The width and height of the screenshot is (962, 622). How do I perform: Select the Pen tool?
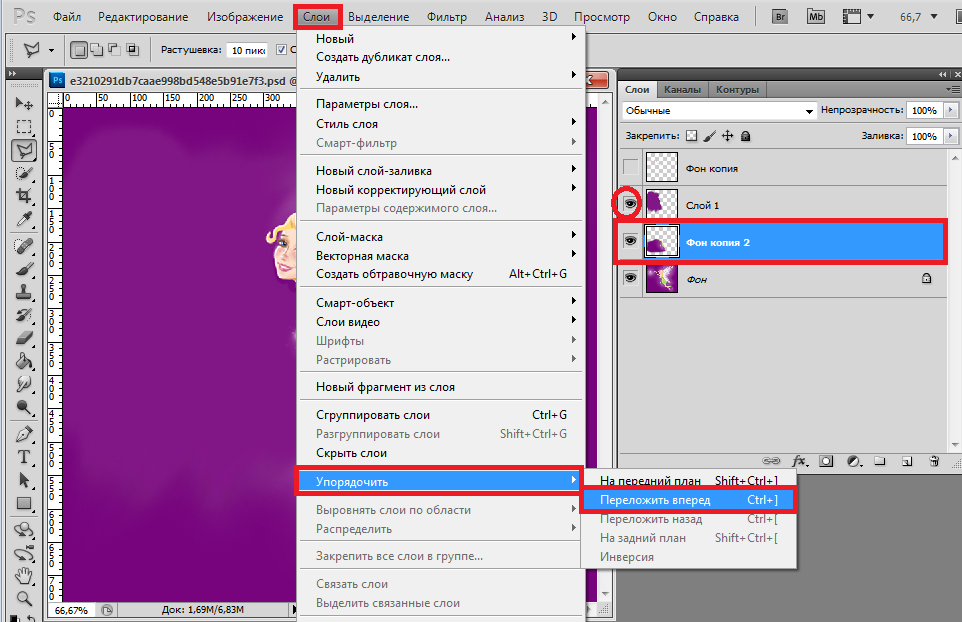24,434
